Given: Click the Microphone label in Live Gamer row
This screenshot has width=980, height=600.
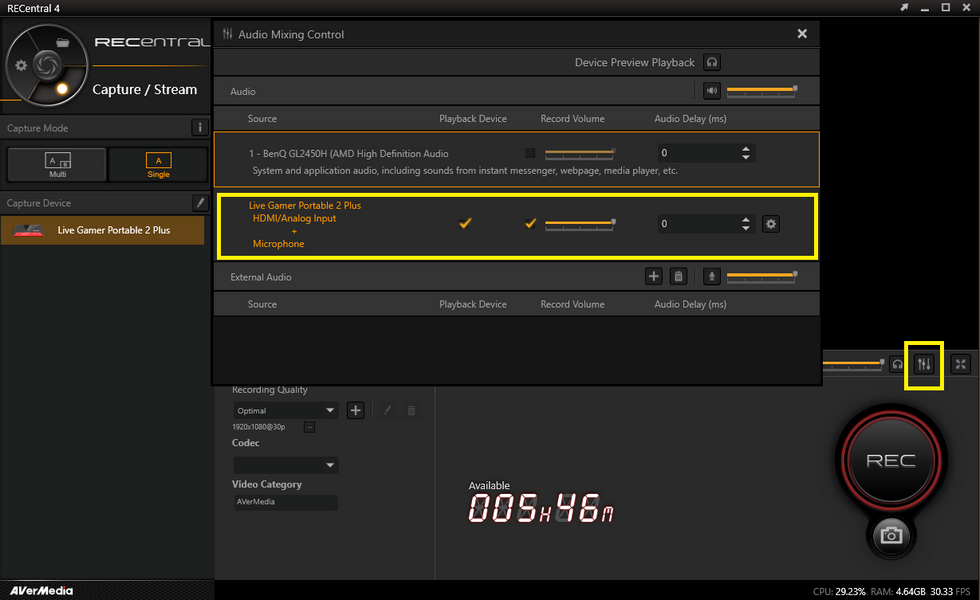Looking at the screenshot, I should click(278, 244).
